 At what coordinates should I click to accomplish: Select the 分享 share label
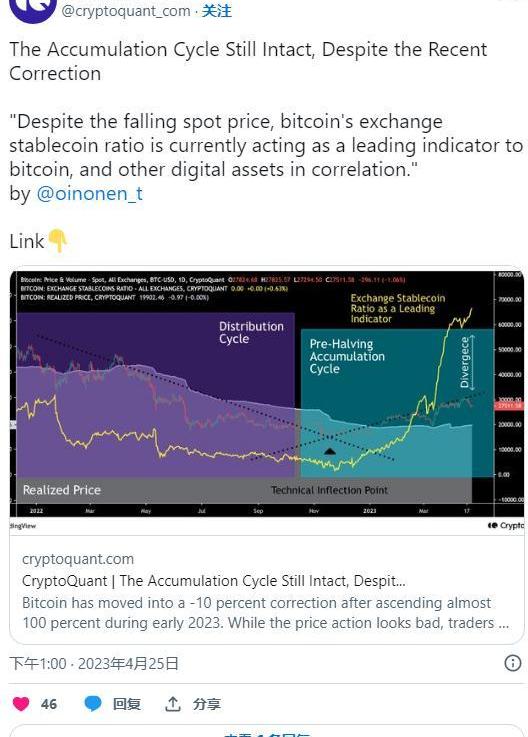click(x=206, y=704)
